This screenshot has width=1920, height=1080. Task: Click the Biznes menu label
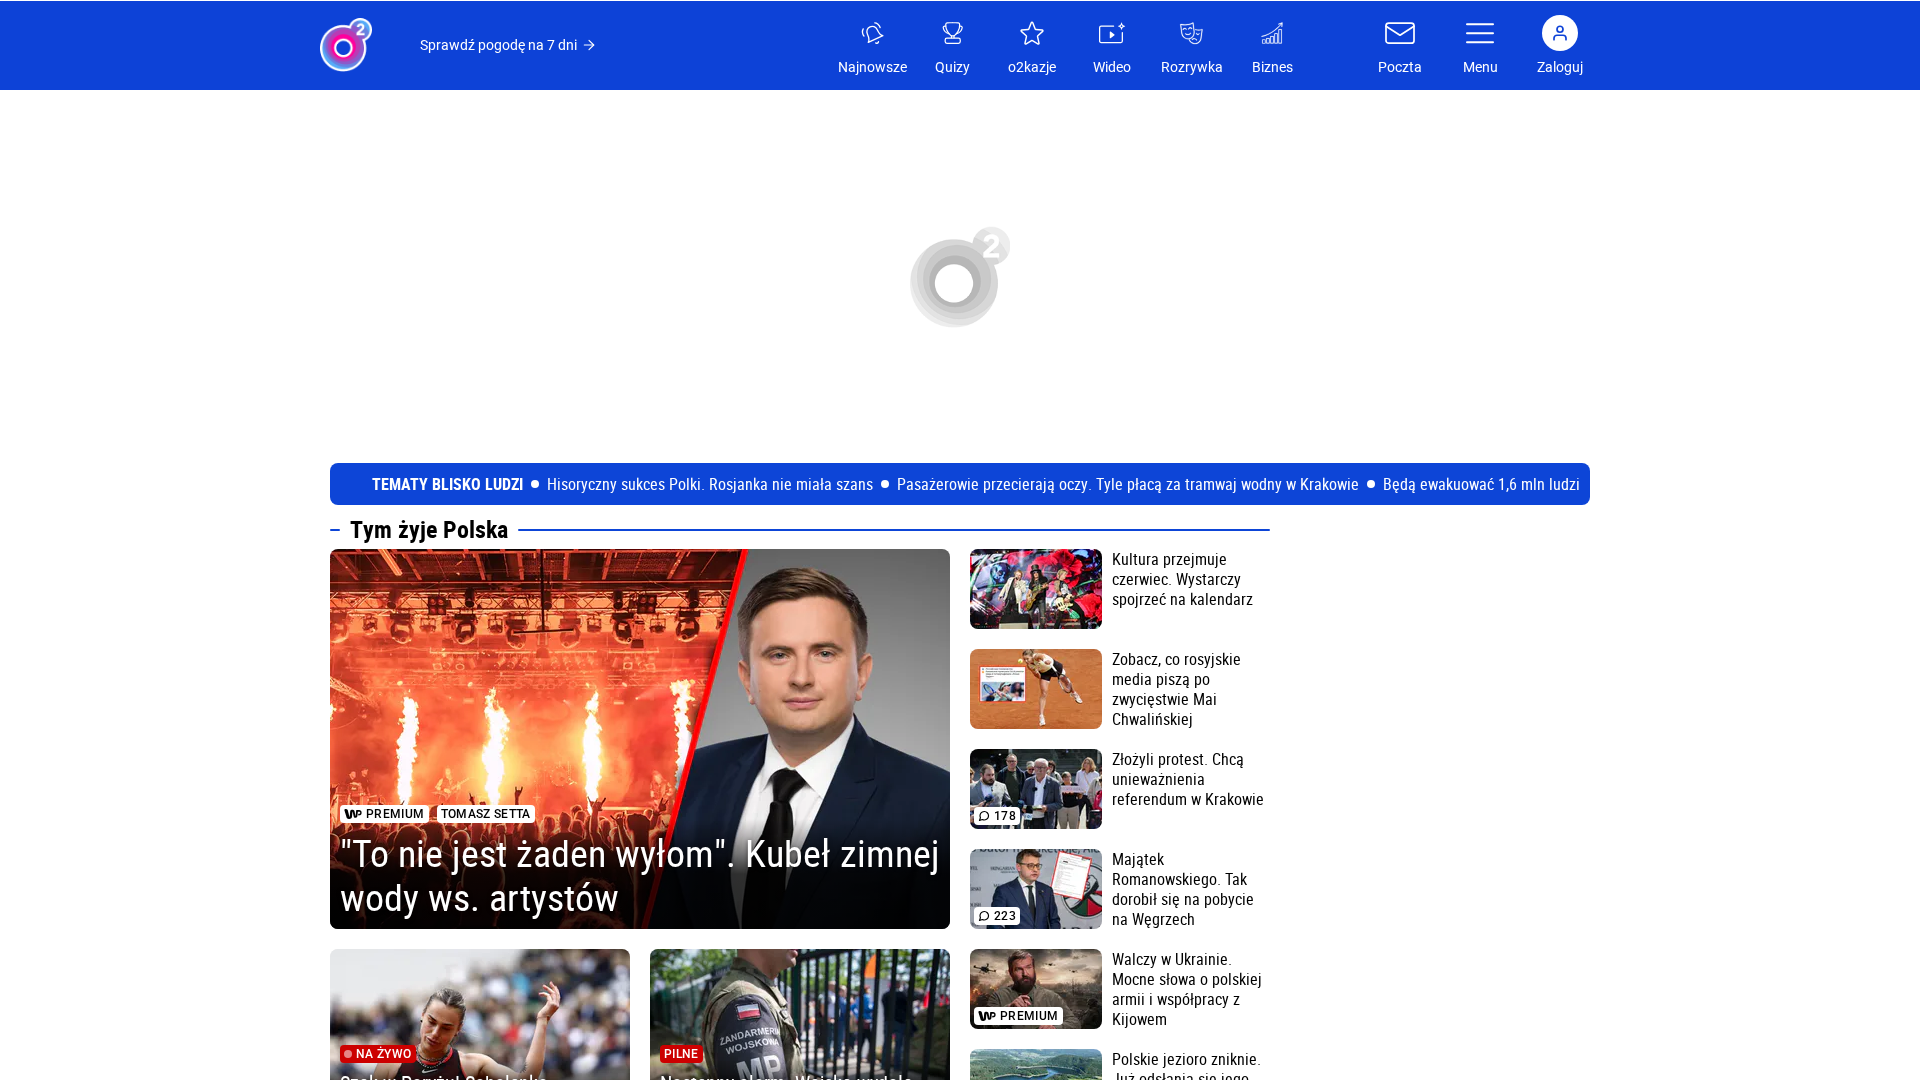pyautogui.click(x=1272, y=67)
